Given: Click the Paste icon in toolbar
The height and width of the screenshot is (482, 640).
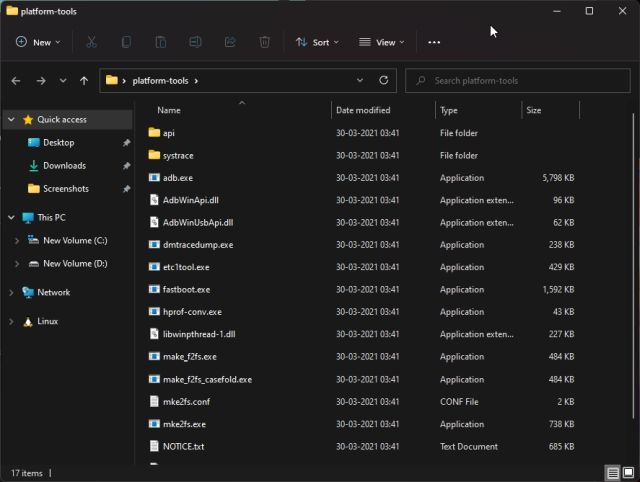Looking at the screenshot, I should point(160,42).
